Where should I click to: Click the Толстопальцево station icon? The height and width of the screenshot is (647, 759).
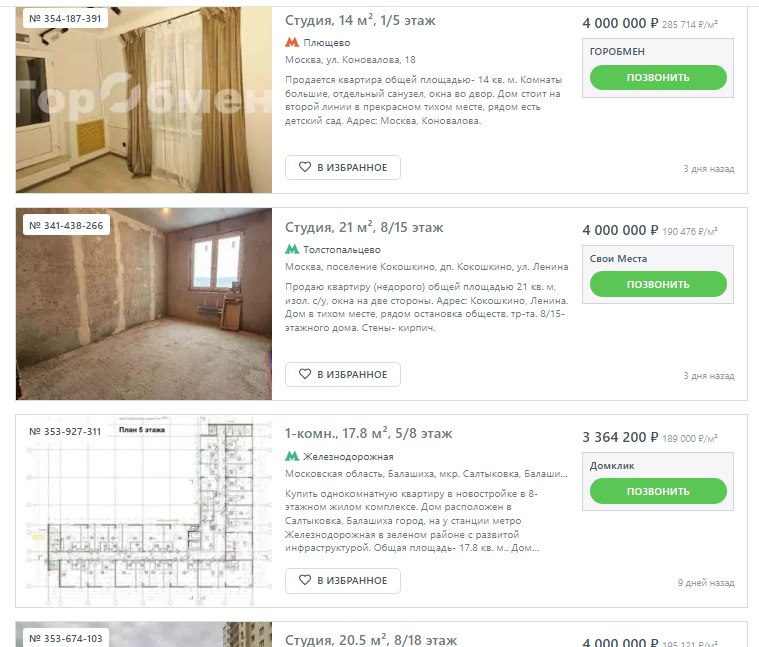pyautogui.click(x=292, y=250)
